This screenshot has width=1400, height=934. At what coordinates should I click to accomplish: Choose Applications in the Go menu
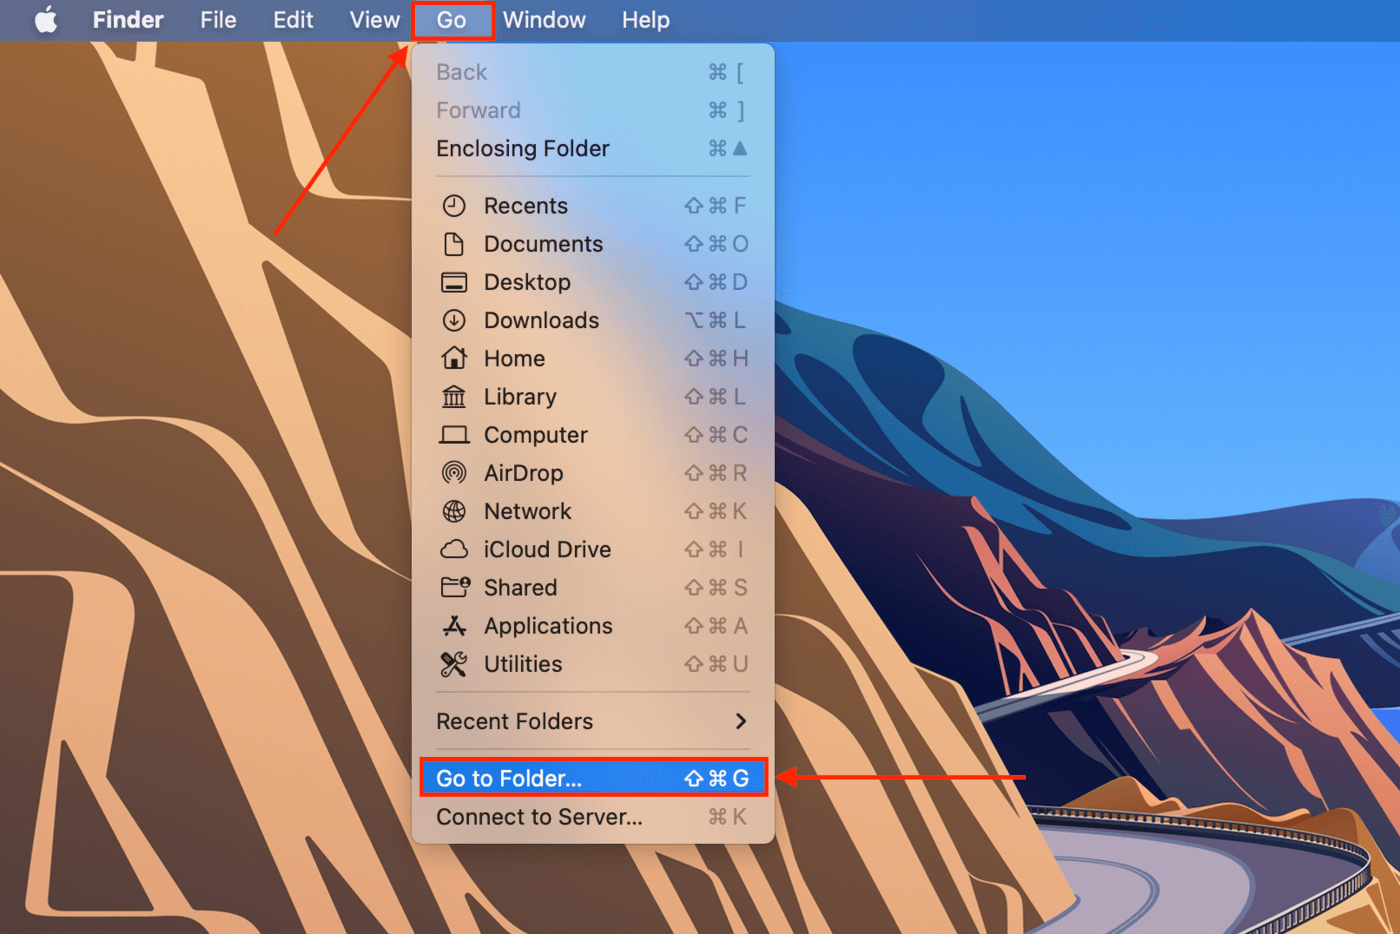click(593, 626)
